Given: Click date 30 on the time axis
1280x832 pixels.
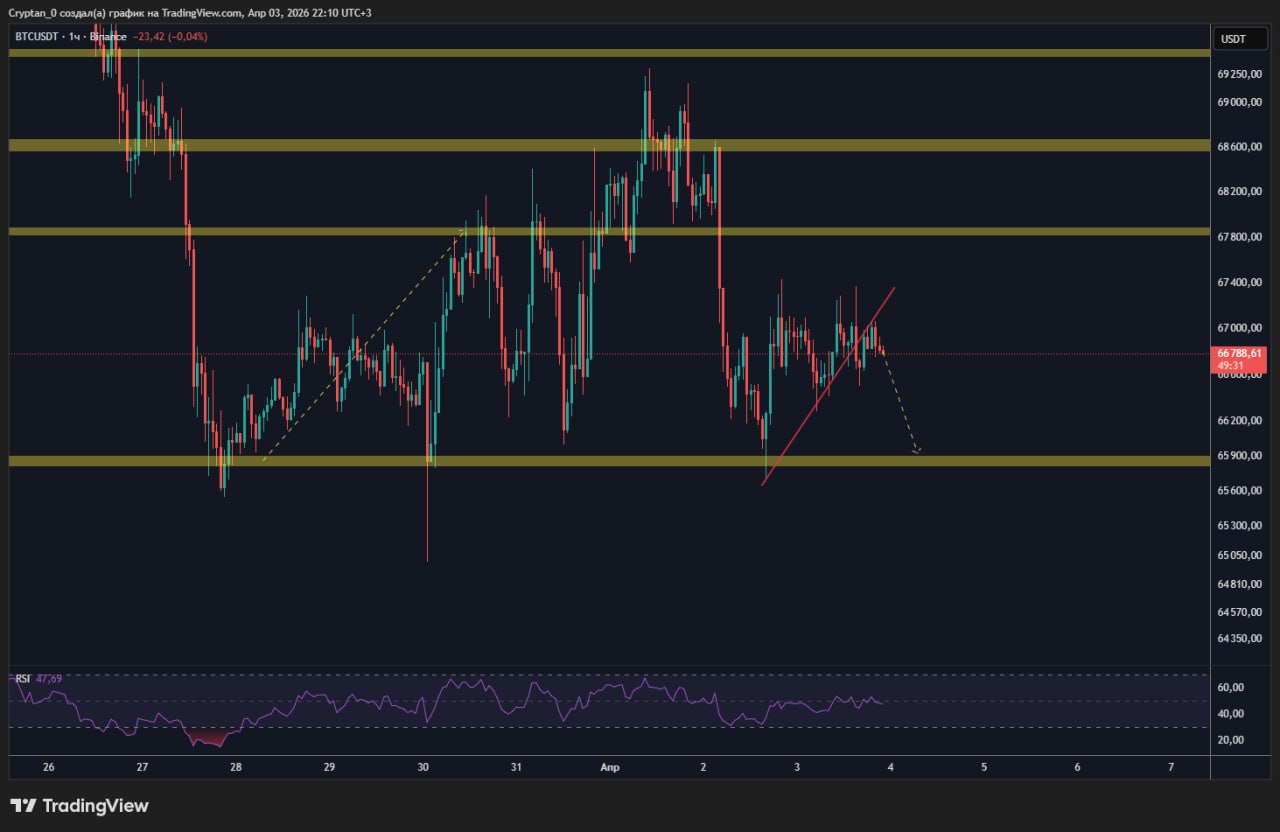Looking at the screenshot, I should pos(423,767).
